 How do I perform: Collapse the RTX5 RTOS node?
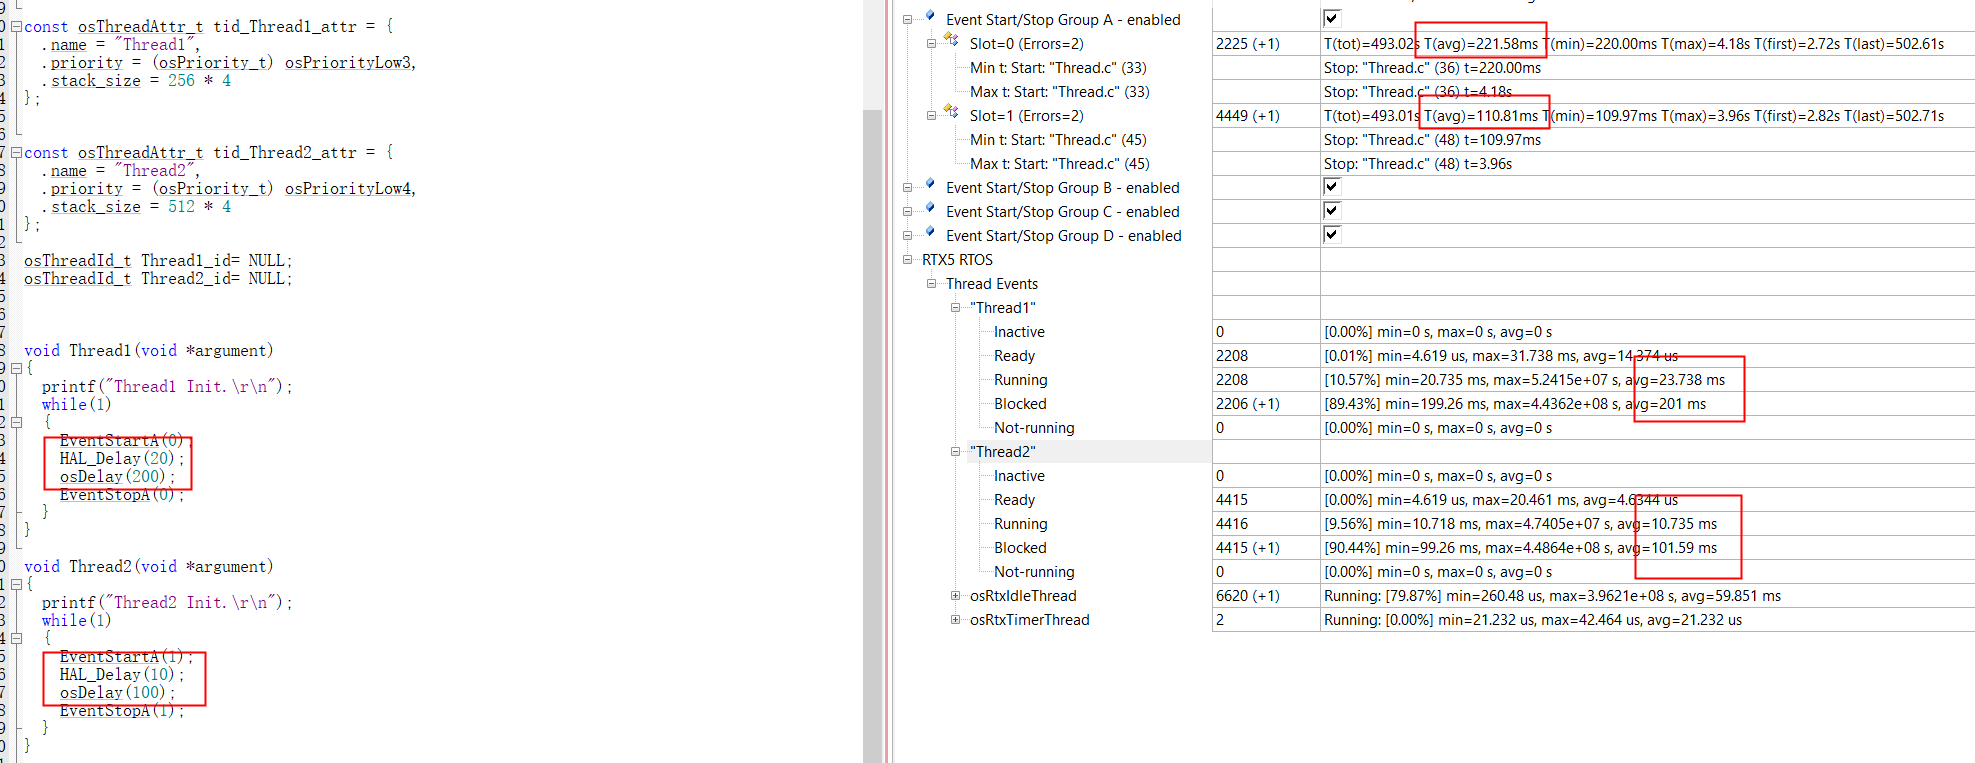tap(908, 260)
